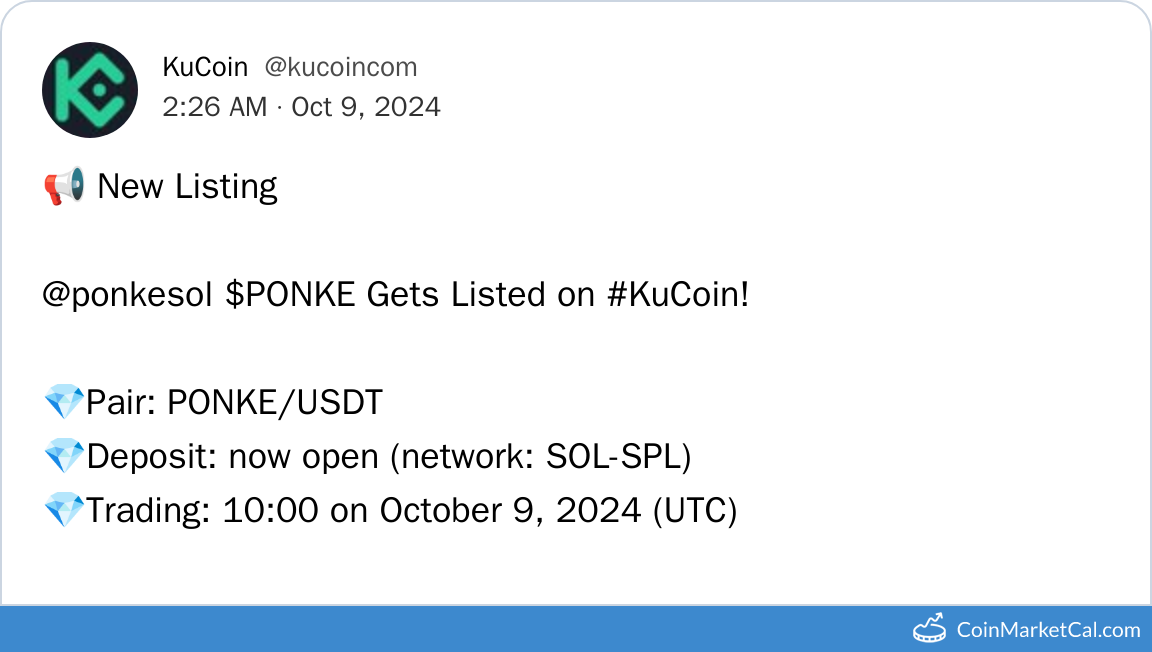Open the 2:26 AM Oct 9 timestamp
Viewport: 1152px width, 652px height.
[301, 107]
